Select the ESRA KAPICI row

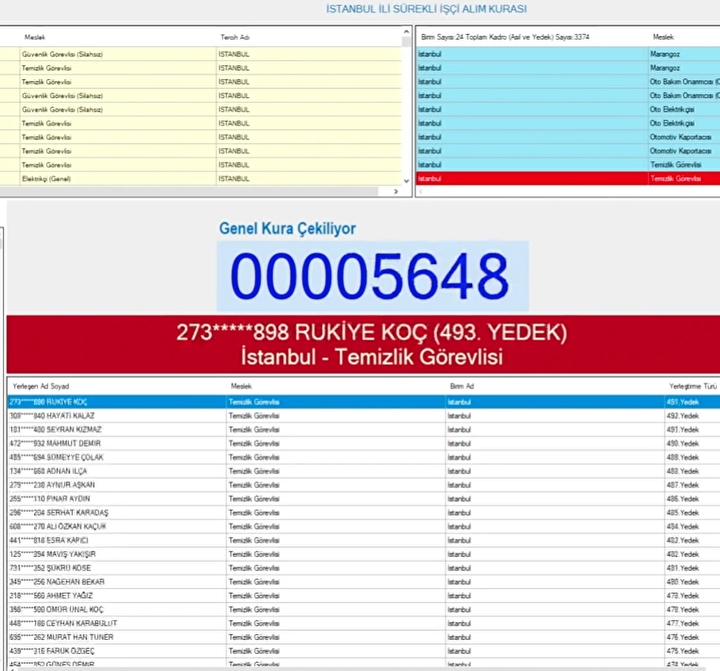coord(364,540)
